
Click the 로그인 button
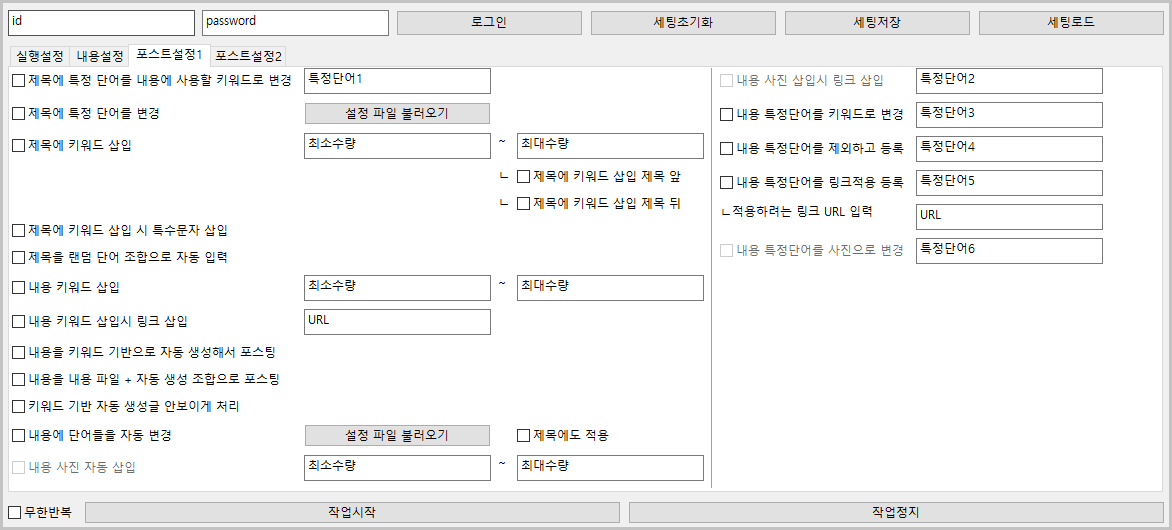pos(488,23)
